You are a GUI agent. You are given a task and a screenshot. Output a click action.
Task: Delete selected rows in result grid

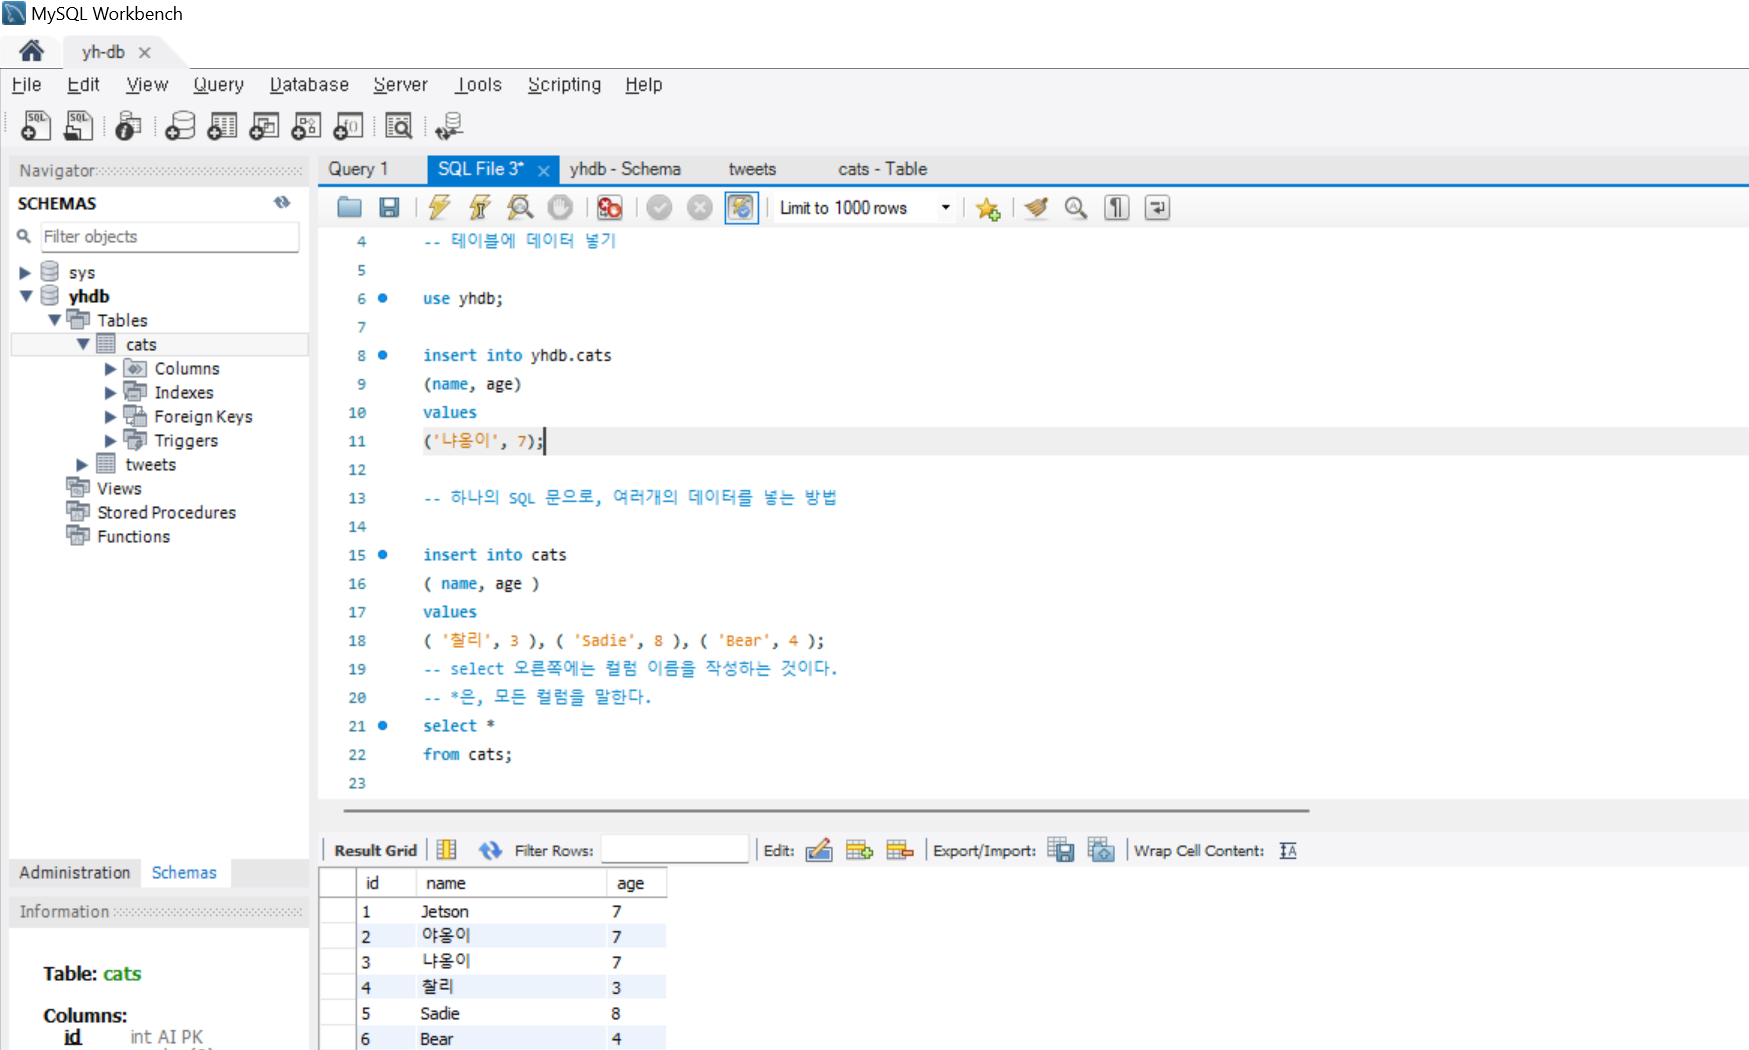[x=900, y=850]
